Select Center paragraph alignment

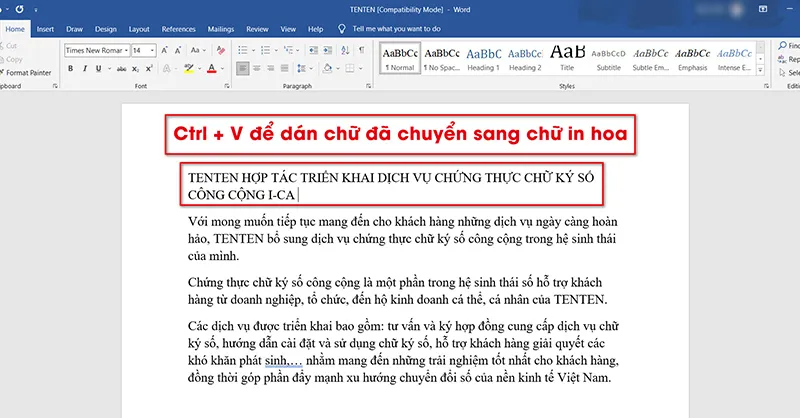pyautogui.click(x=257, y=68)
